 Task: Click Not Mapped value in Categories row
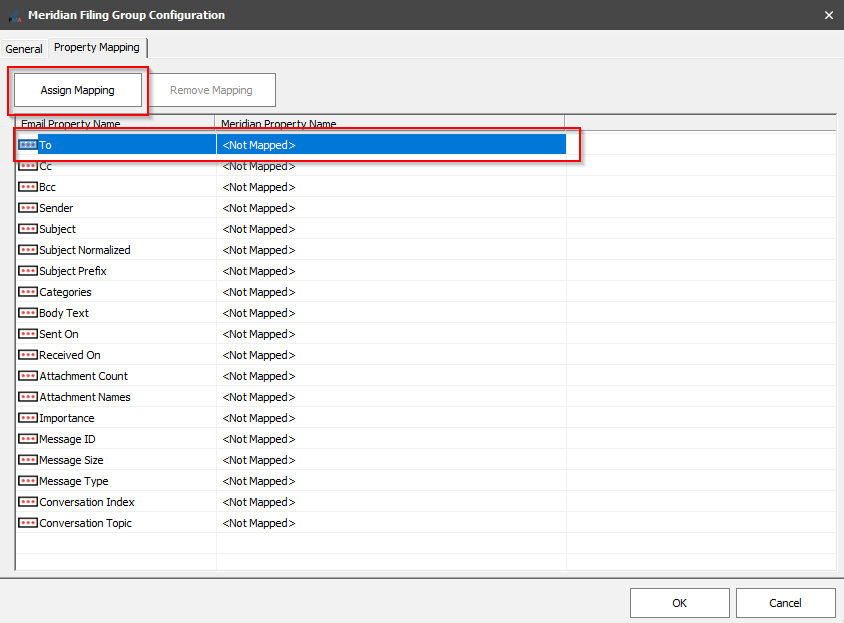click(259, 292)
